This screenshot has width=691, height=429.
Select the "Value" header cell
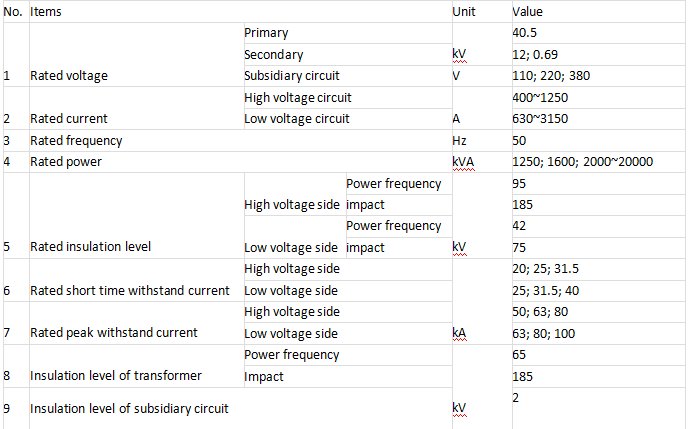click(x=527, y=12)
